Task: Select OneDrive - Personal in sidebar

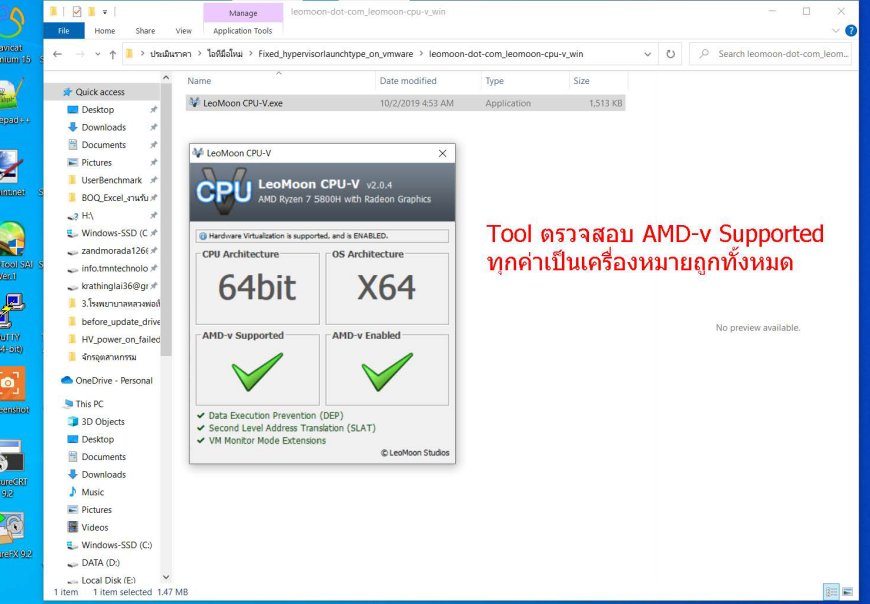Action: coord(114,380)
